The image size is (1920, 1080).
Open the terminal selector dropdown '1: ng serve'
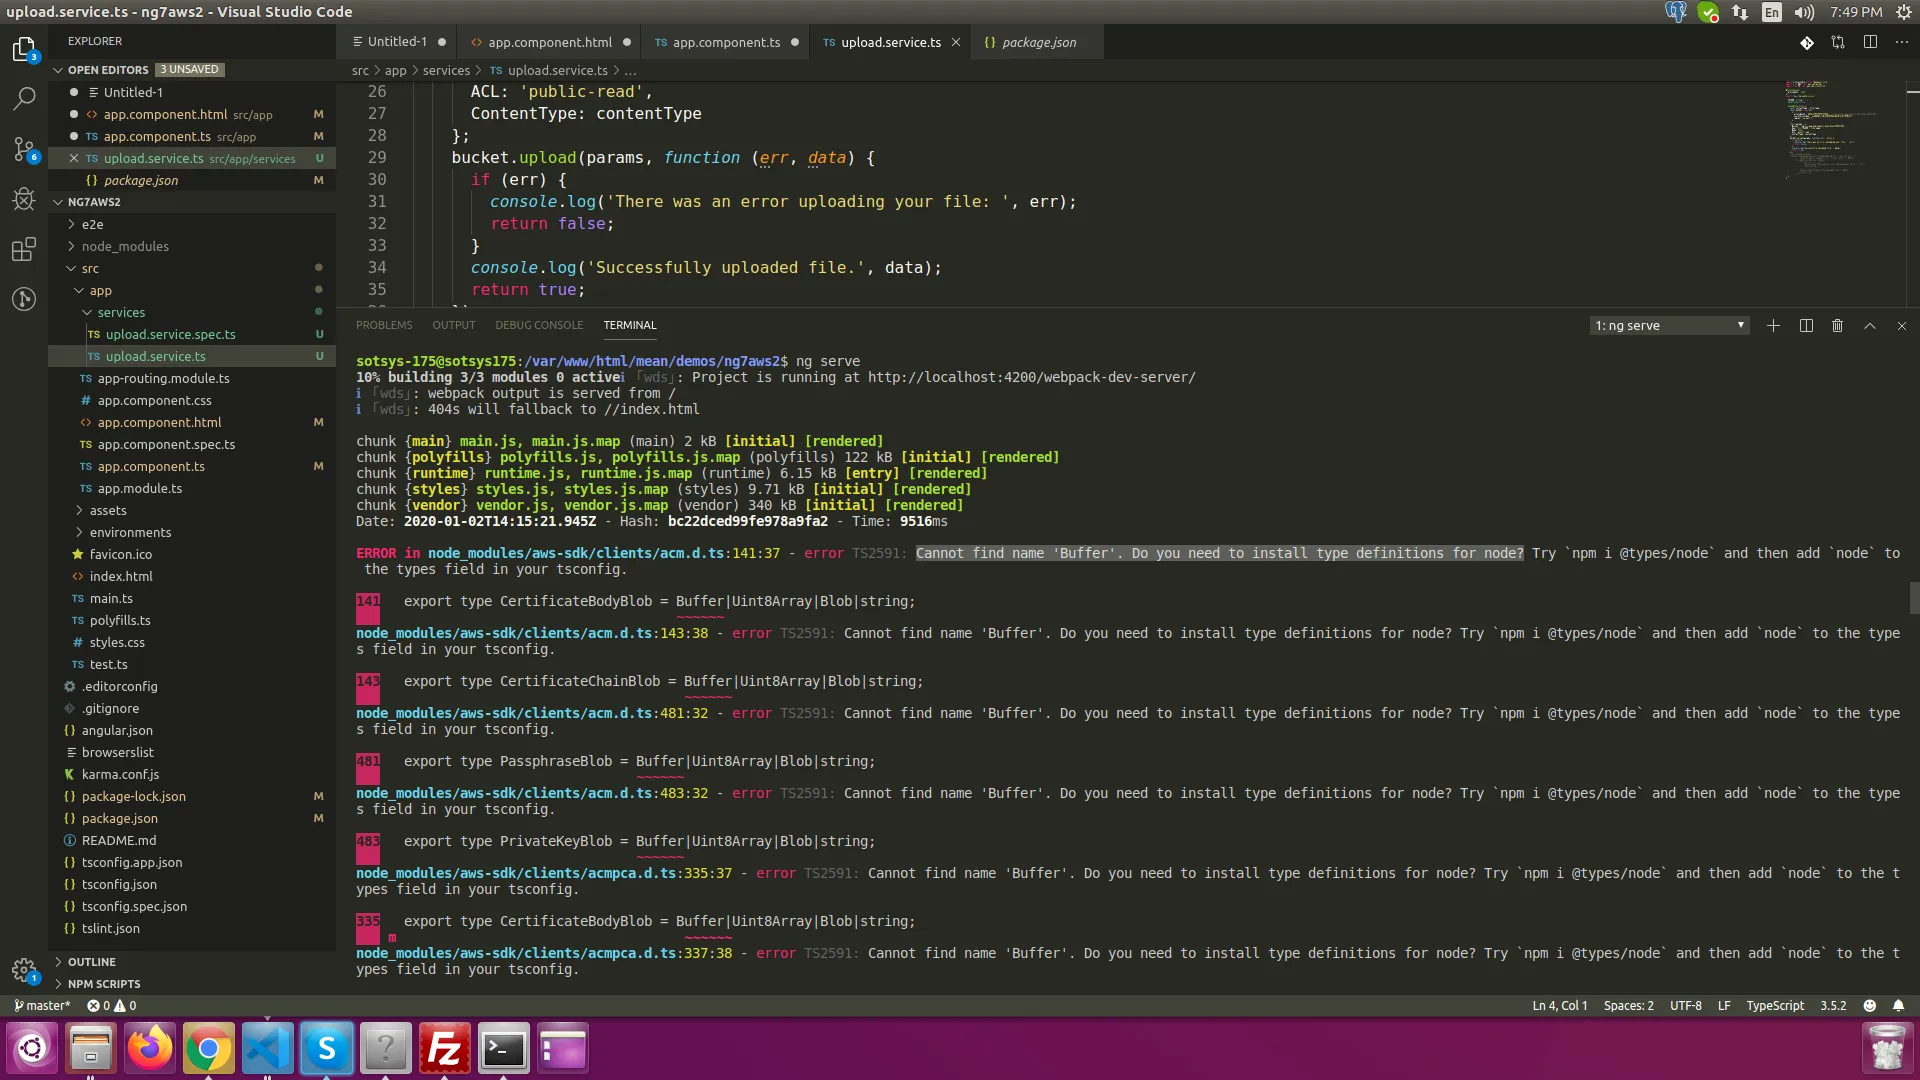pos(1669,326)
